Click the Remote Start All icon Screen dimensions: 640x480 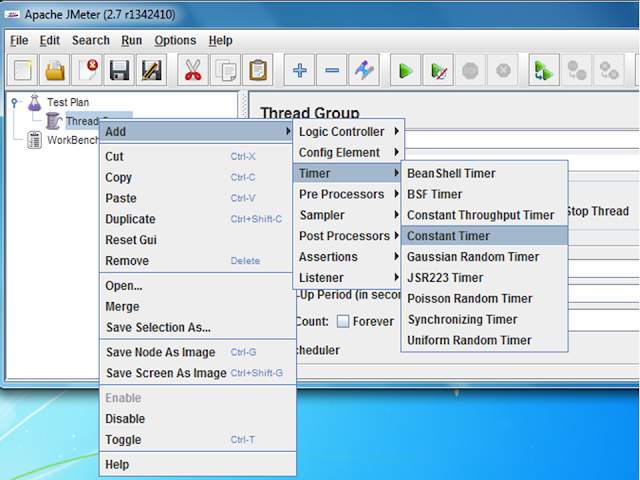[x=544, y=70]
